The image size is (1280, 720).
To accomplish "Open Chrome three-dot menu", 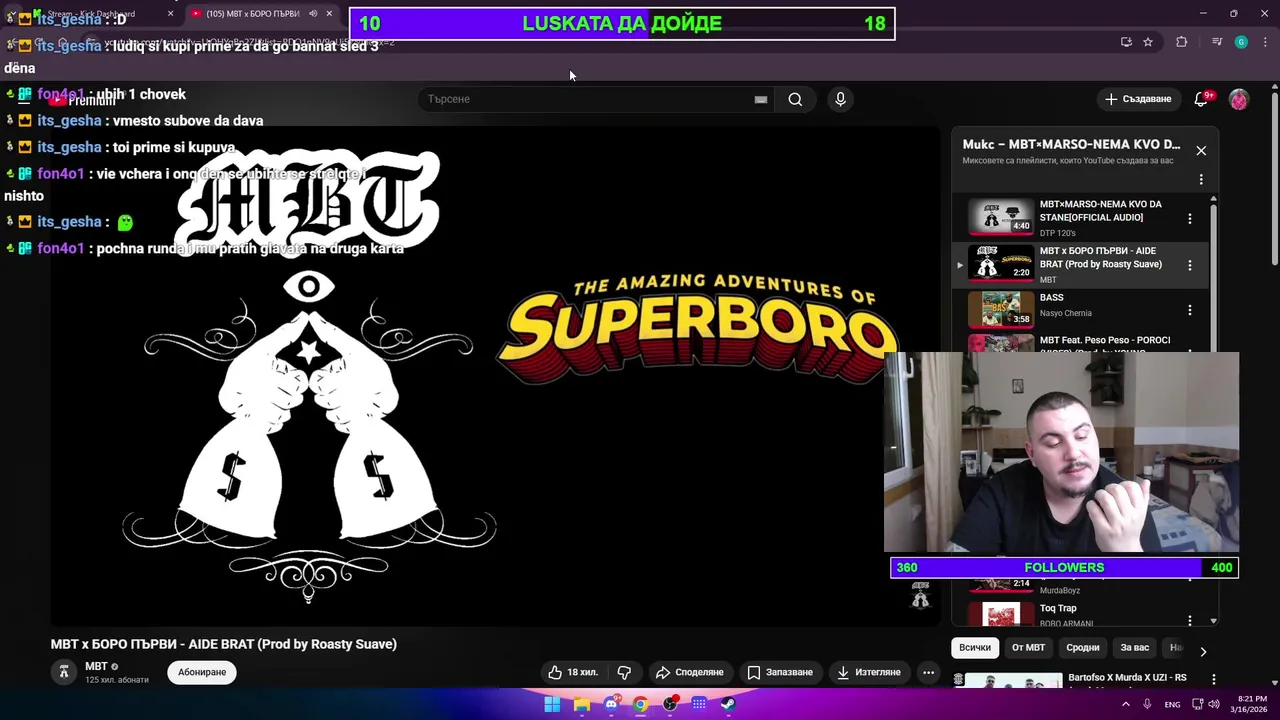I will 1266,42.
